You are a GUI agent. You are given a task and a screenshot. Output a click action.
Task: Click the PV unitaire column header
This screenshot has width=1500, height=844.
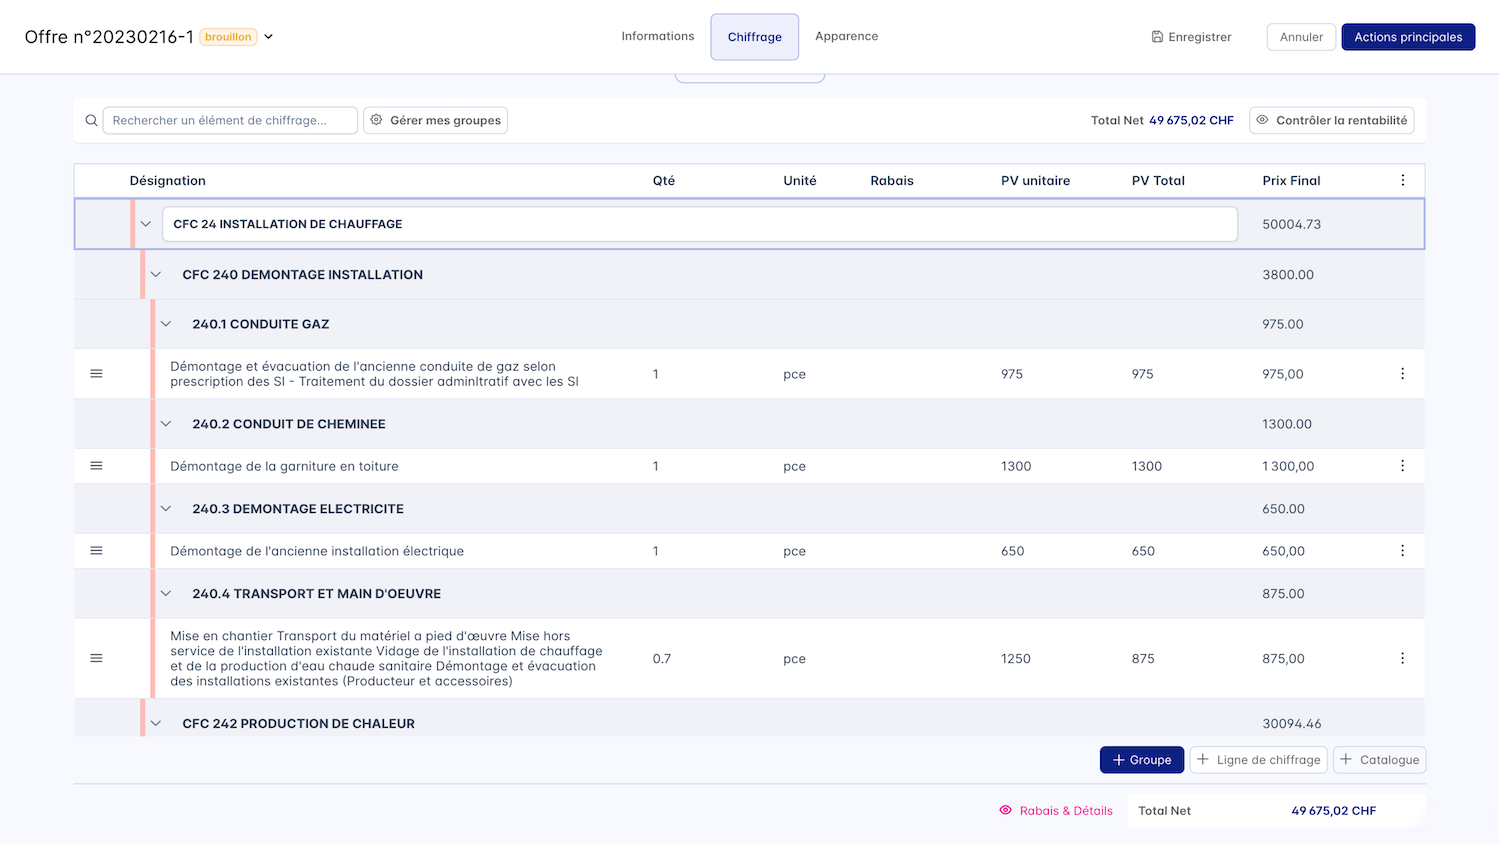(1036, 181)
